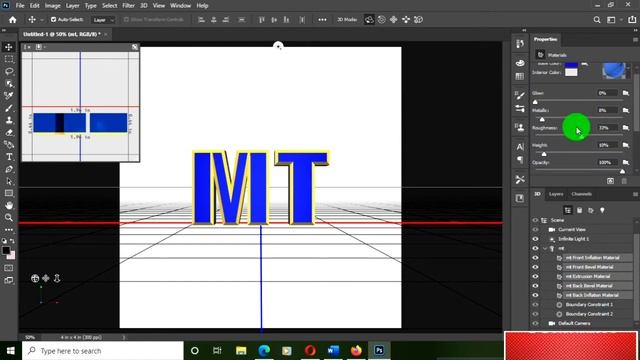Click the Render icon in Properties panel

coord(610,181)
